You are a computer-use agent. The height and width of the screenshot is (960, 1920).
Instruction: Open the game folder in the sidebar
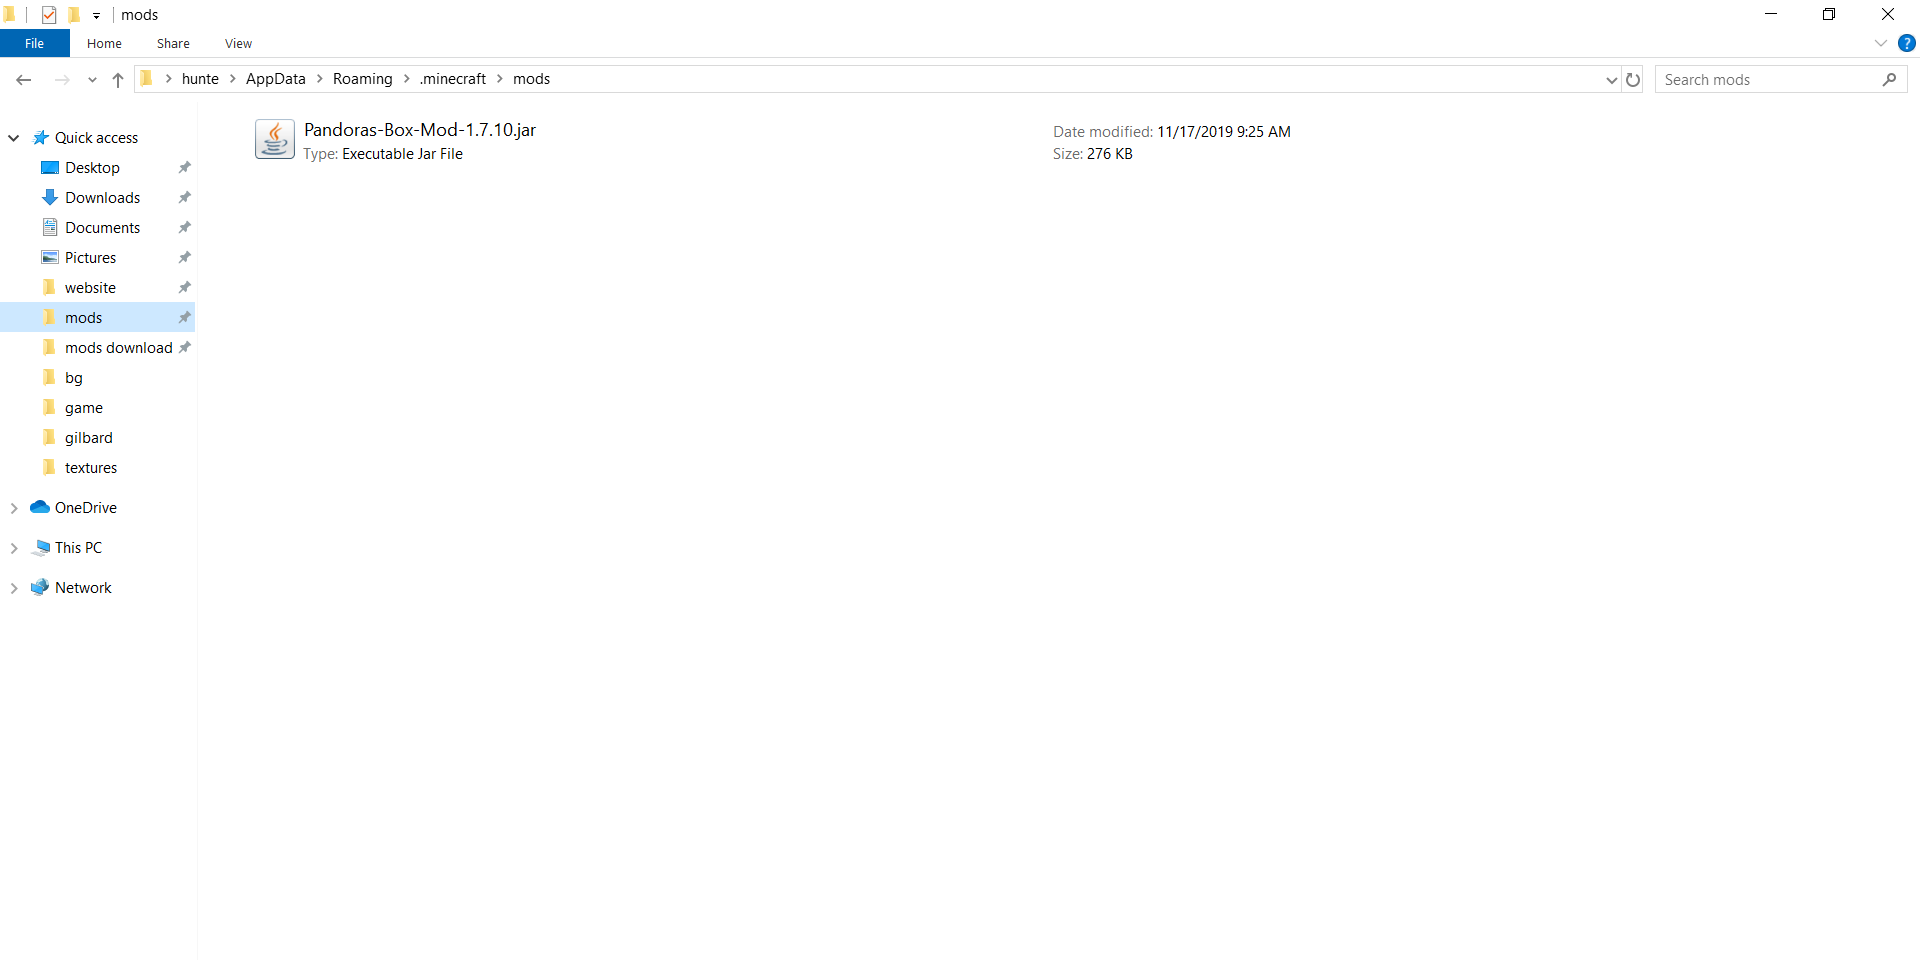83,408
